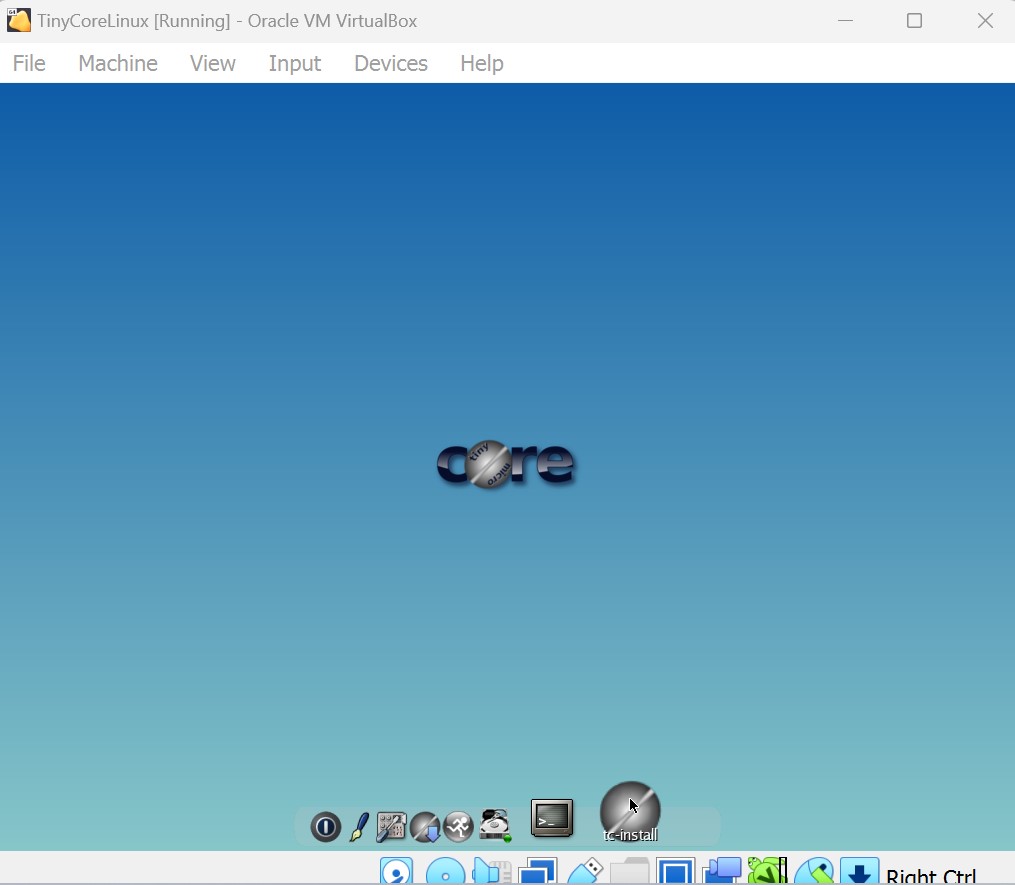
Task: Open the Devices menu
Action: coord(391,63)
